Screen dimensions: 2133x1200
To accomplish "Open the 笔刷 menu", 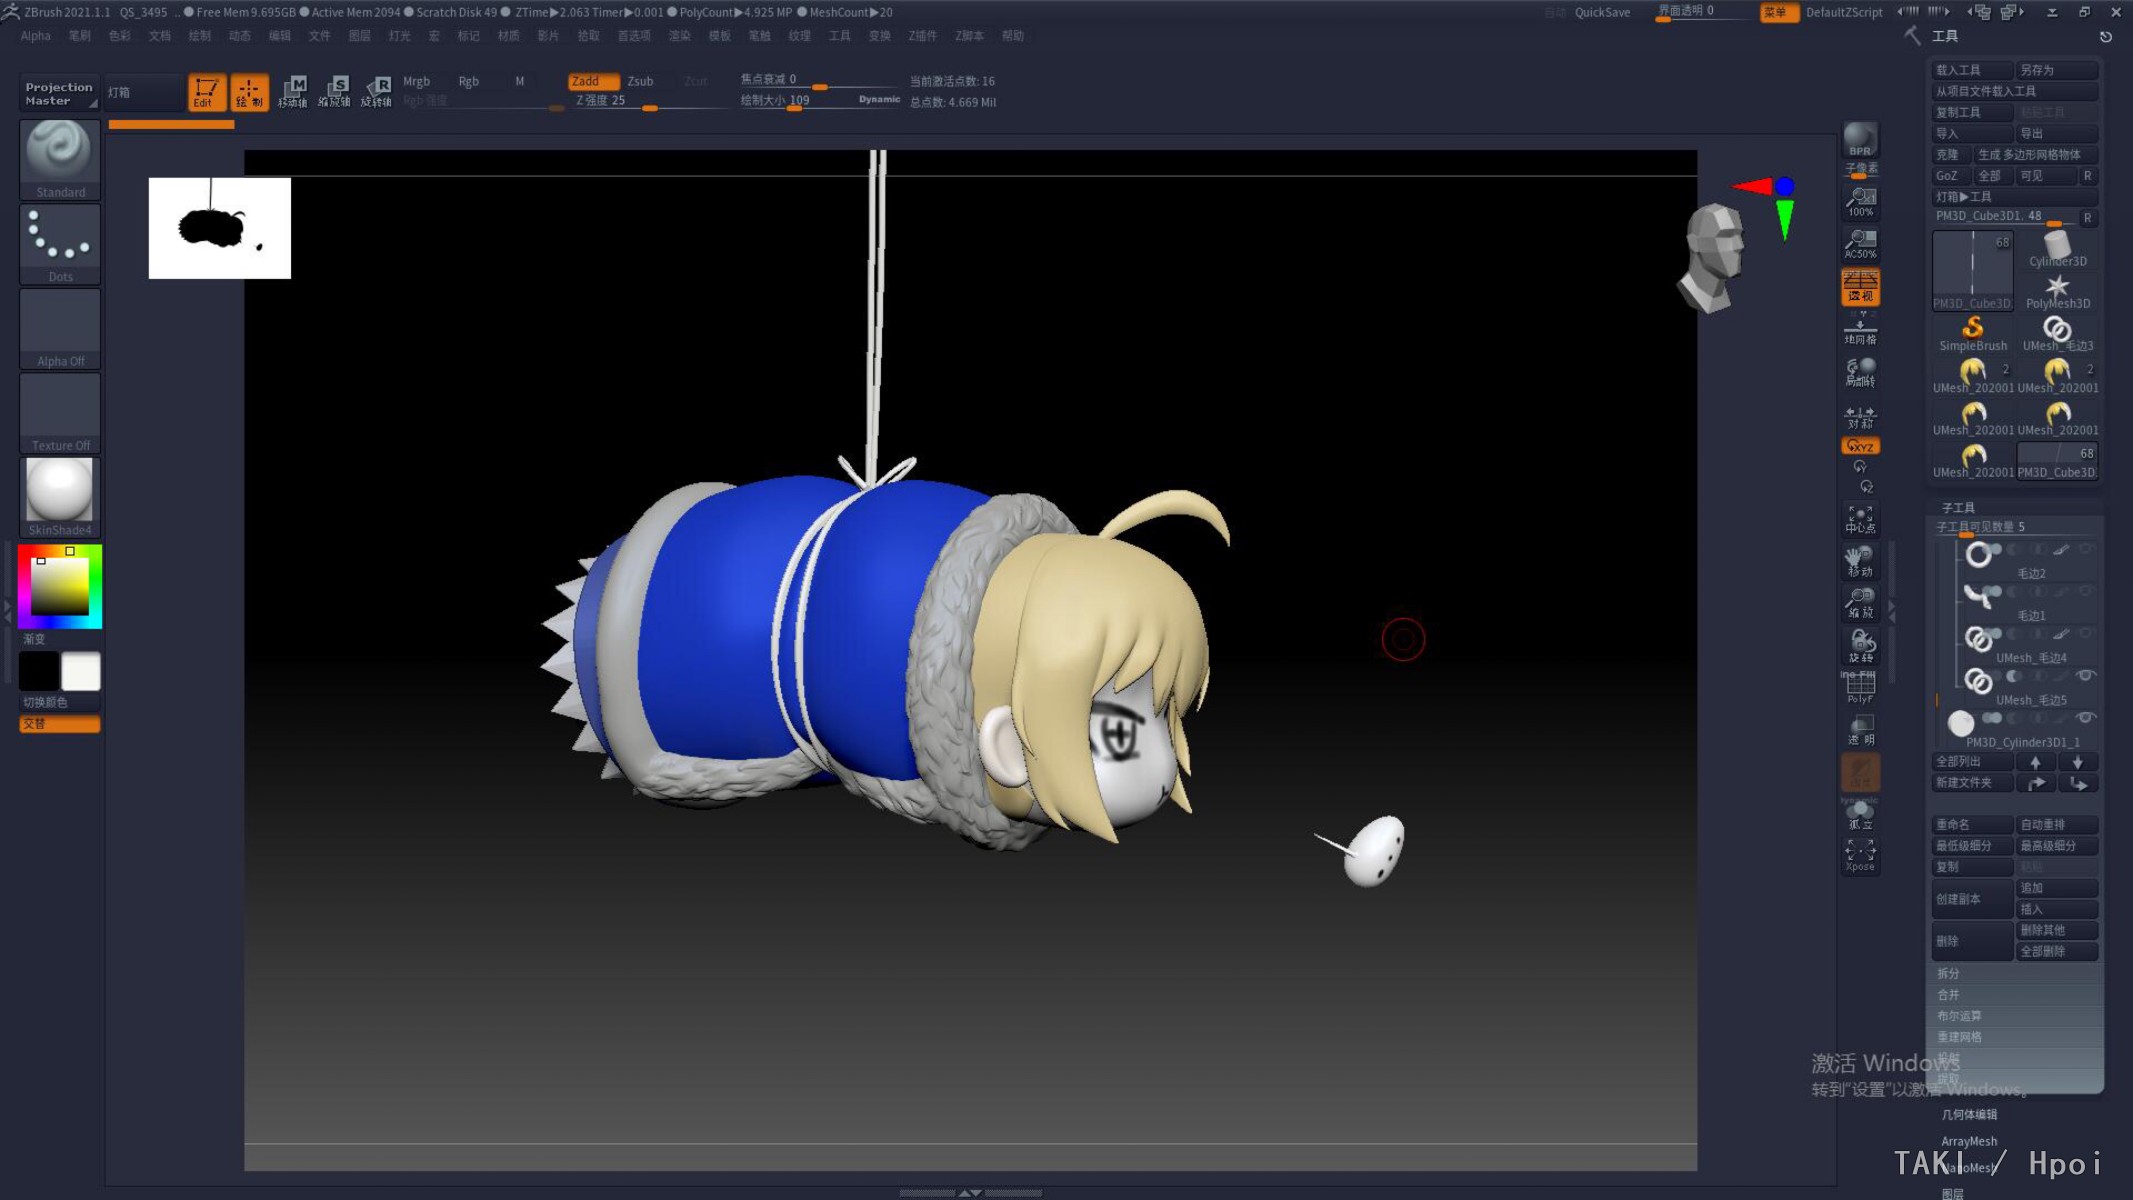I will point(80,36).
